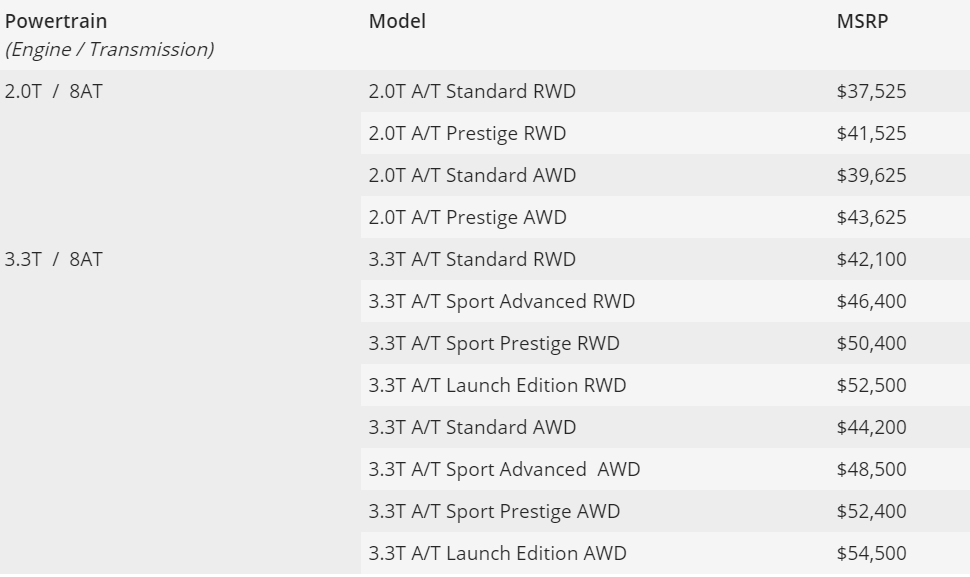Click the $37,525 MSRP price

click(x=871, y=92)
